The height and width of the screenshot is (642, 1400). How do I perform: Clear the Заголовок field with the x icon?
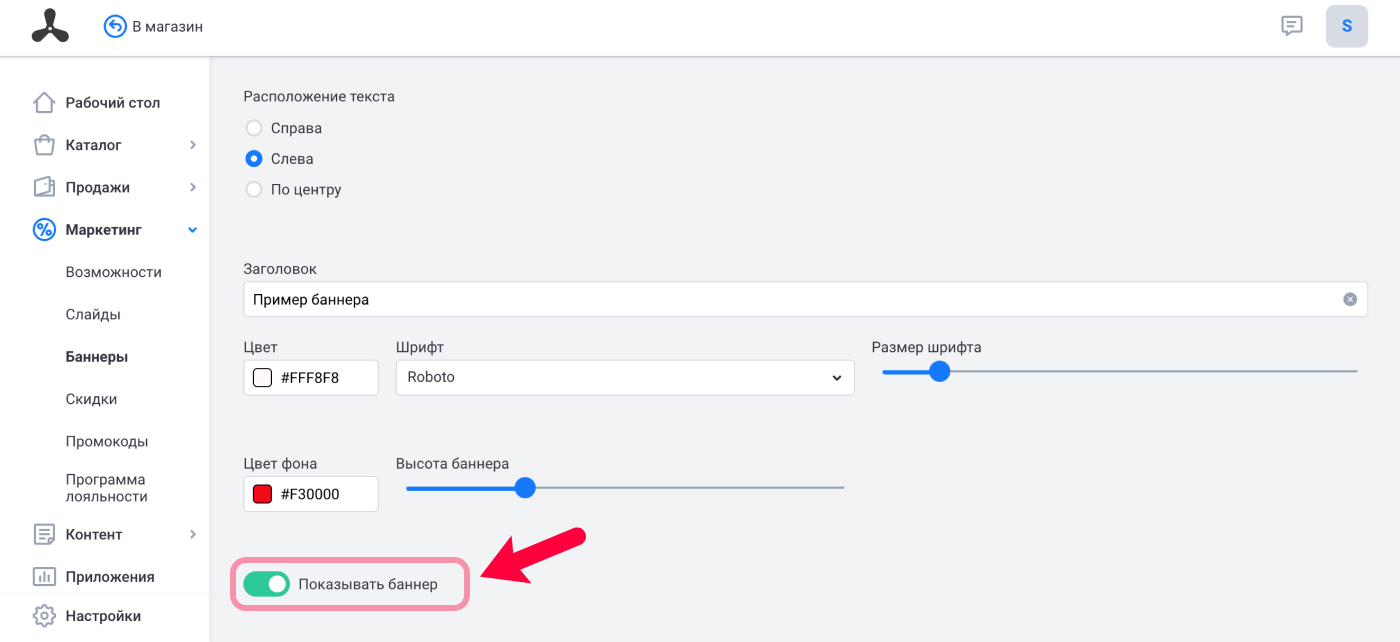click(1350, 299)
